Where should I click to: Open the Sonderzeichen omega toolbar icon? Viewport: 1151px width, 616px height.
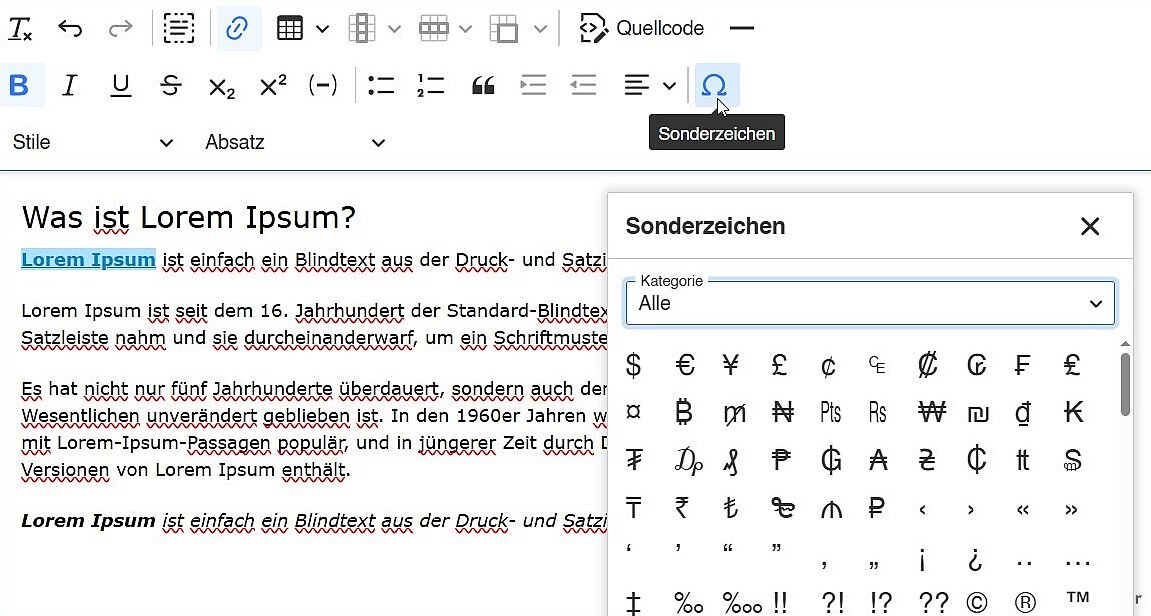pos(716,85)
